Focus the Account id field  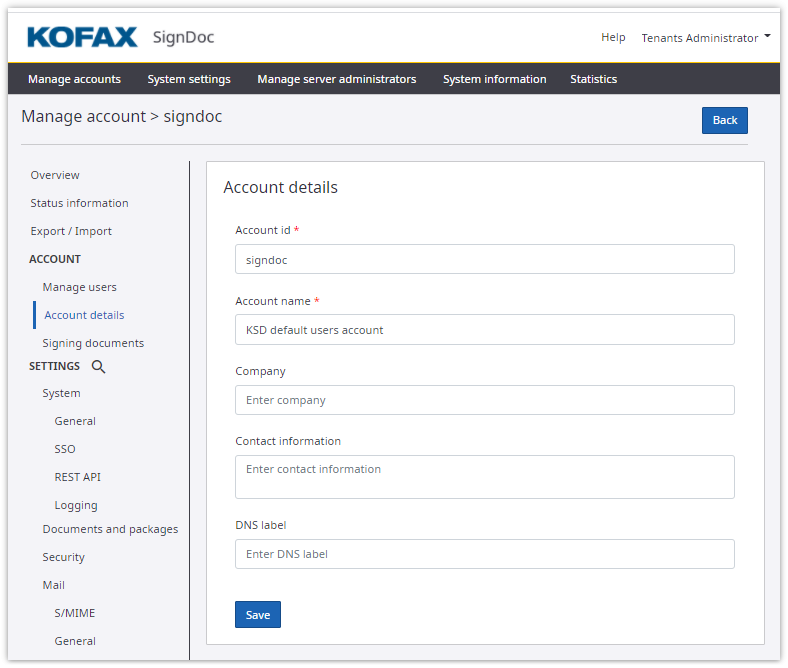click(484, 259)
